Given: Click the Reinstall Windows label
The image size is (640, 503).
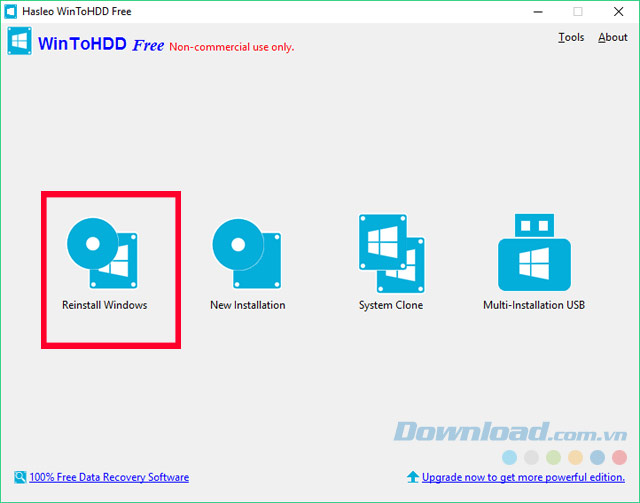Looking at the screenshot, I should (x=104, y=305).
